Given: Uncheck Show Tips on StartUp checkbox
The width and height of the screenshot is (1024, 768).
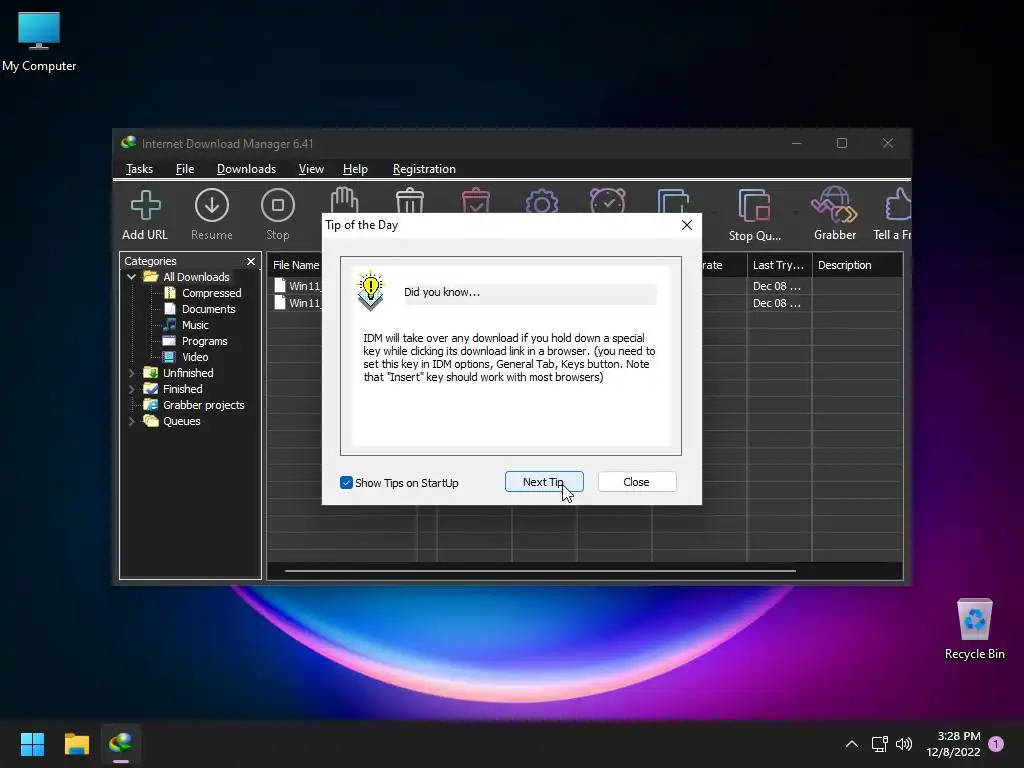Looking at the screenshot, I should [346, 483].
